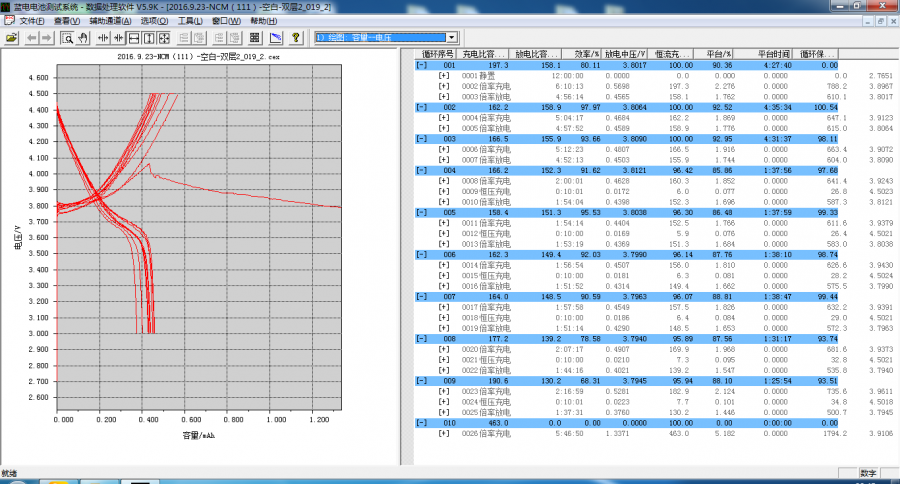
Task: Click the 放电中压/V column header
Action: click(x=624, y=54)
